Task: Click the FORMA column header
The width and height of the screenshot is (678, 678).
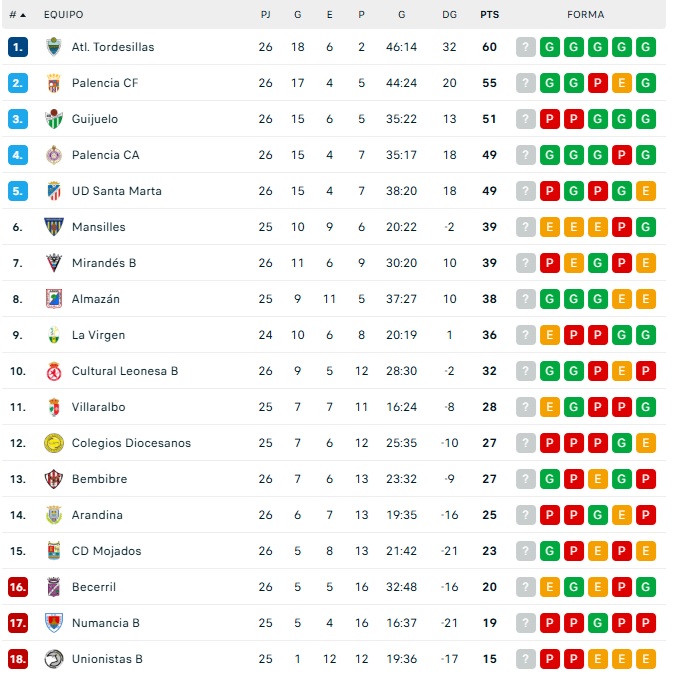Action: tap(585, 15)
